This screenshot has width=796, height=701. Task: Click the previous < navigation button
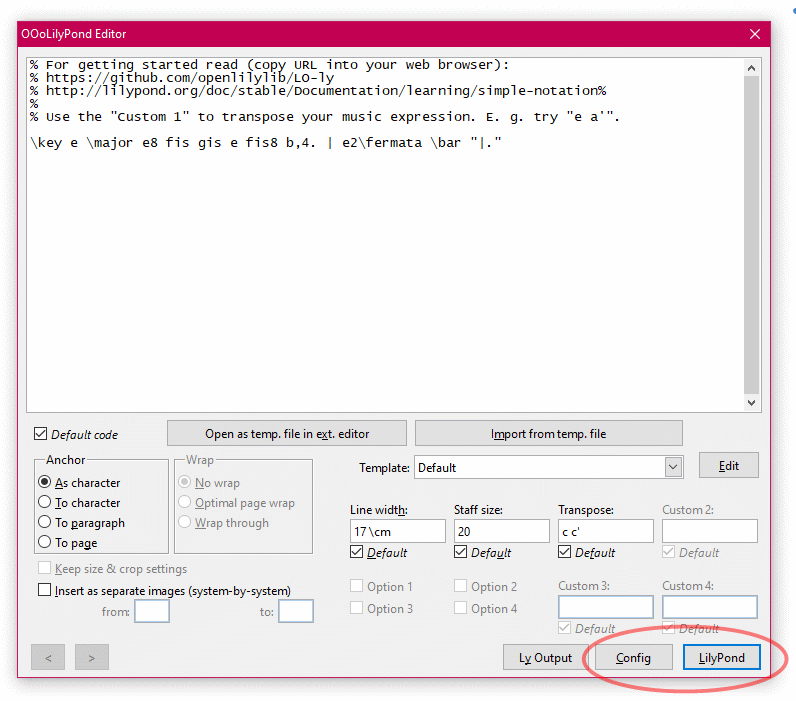click(48, 657)
